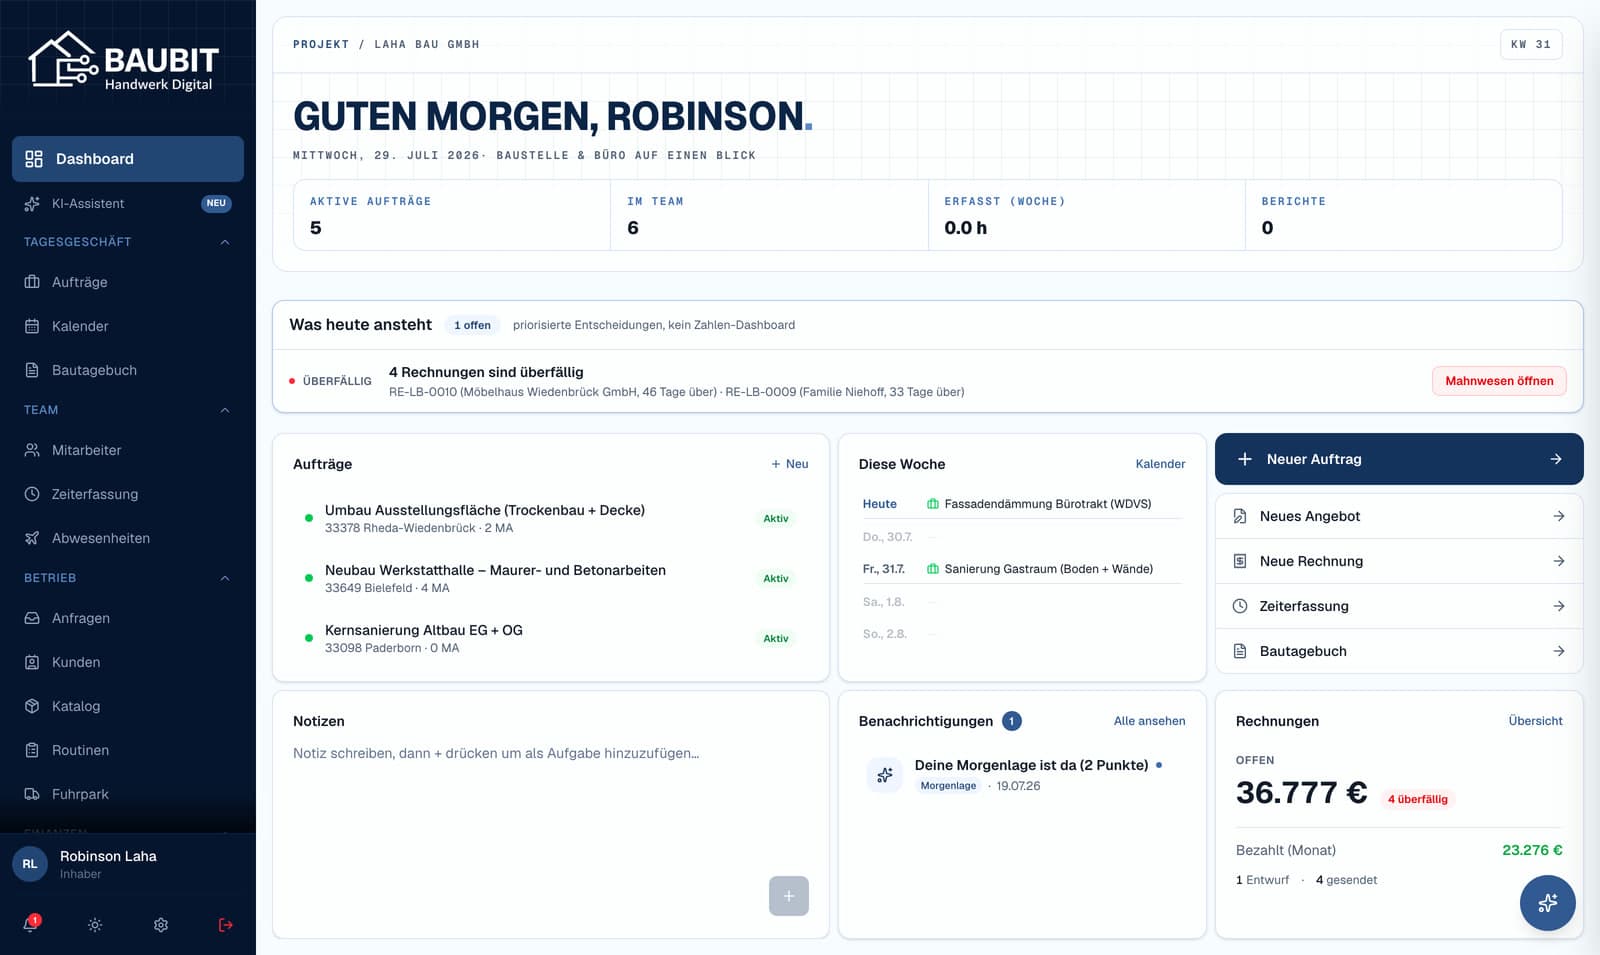Open settings gear icon in sidebar footer
This screenshot has height=955, width=1600.
(161, 925)
